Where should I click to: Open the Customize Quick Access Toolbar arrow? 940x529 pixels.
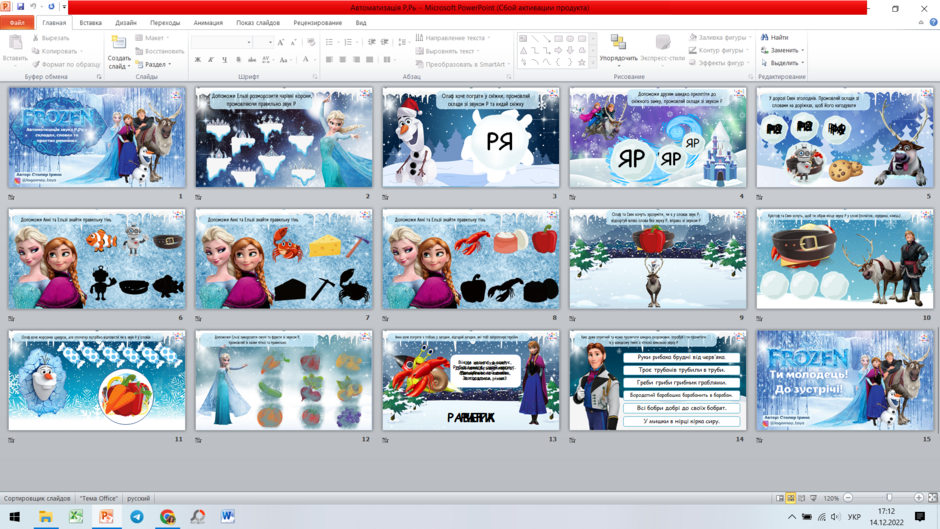coord(64,7)
